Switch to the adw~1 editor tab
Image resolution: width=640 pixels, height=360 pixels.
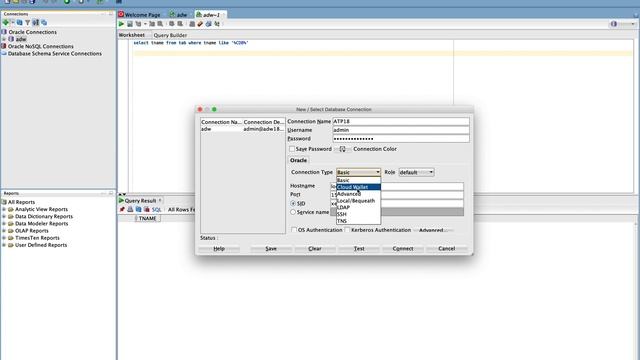tap(211, 15)
